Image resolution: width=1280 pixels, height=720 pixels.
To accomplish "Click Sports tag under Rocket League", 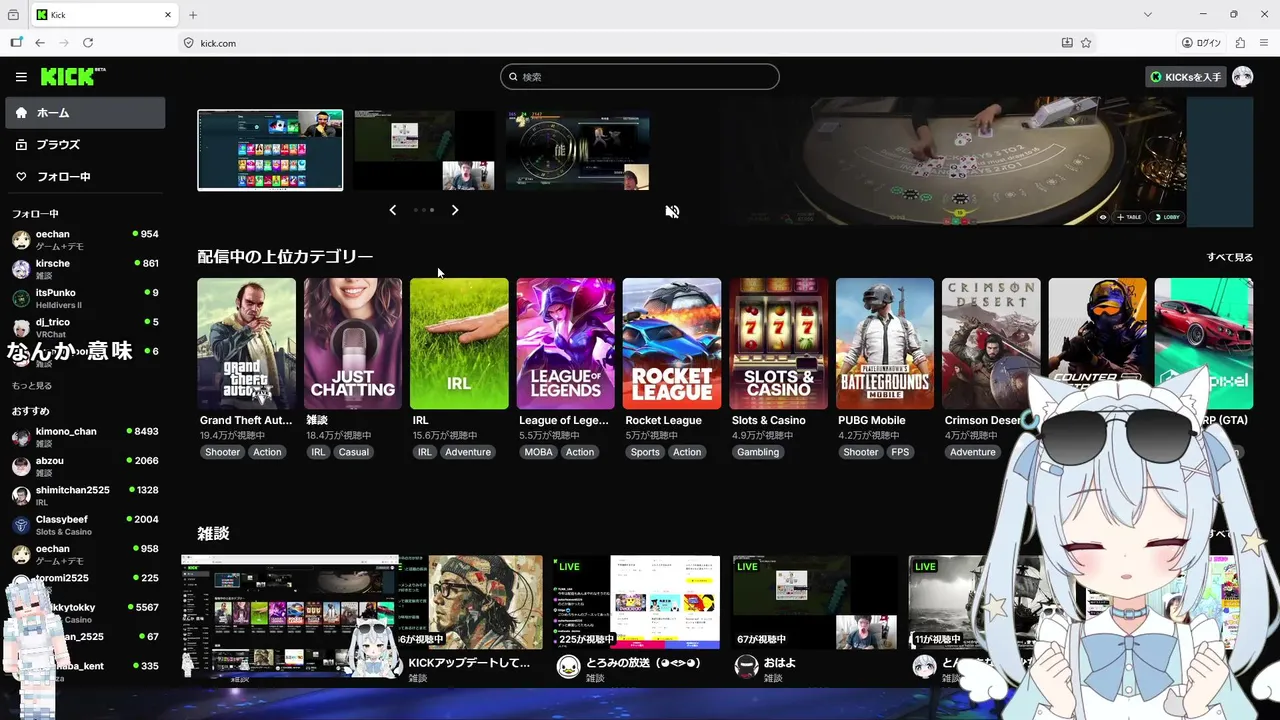I will click(645, 452).
